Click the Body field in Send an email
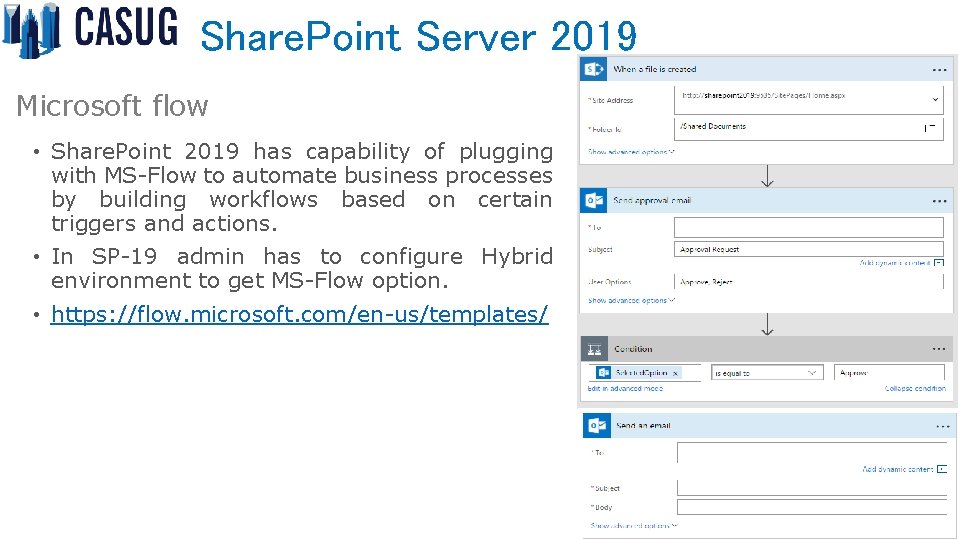Viewport: 960px width, 540px height. 812,507
